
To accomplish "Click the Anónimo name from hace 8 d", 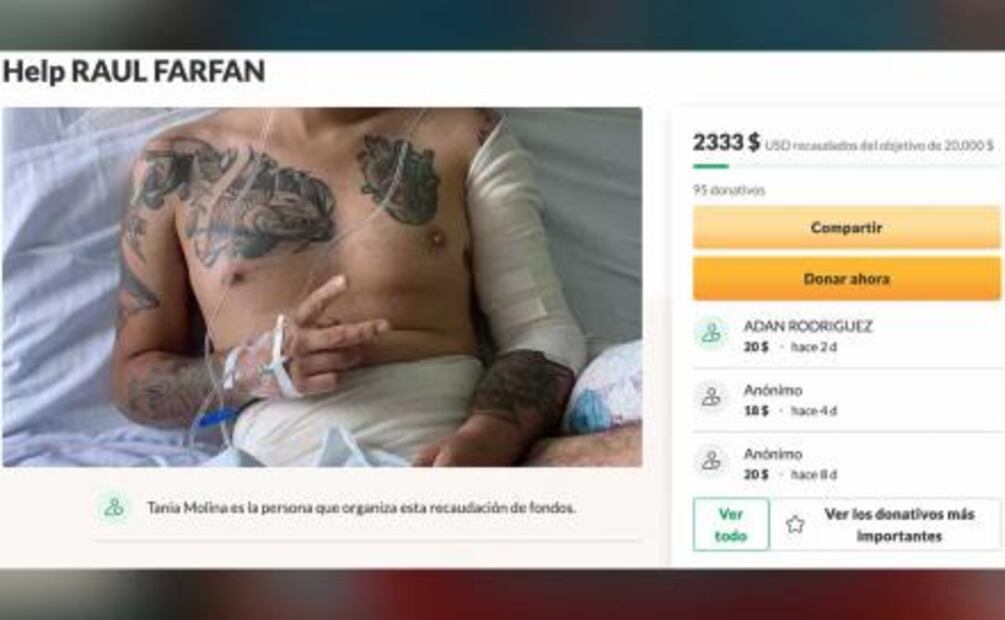I will coord(773,454).
